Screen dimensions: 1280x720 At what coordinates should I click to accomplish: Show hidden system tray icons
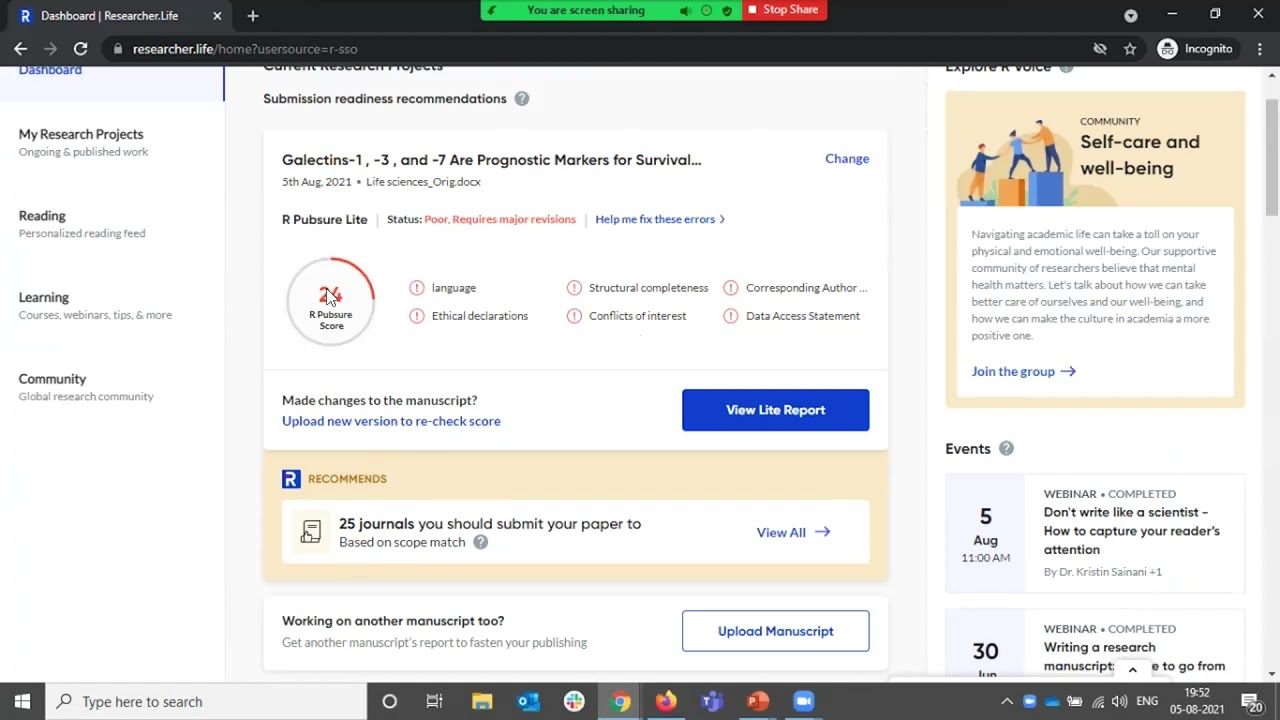tap(1007, 702)
